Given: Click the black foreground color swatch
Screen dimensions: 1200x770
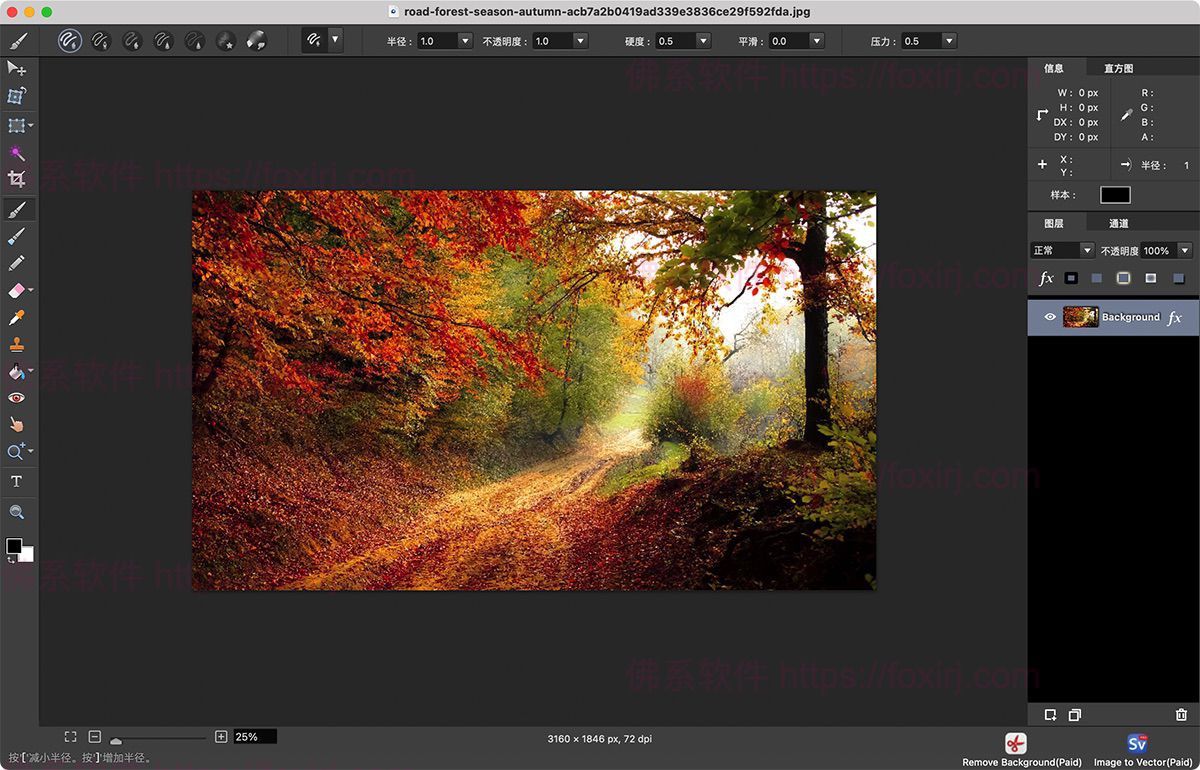Looking at the screenshot, I should click(14, 546).
